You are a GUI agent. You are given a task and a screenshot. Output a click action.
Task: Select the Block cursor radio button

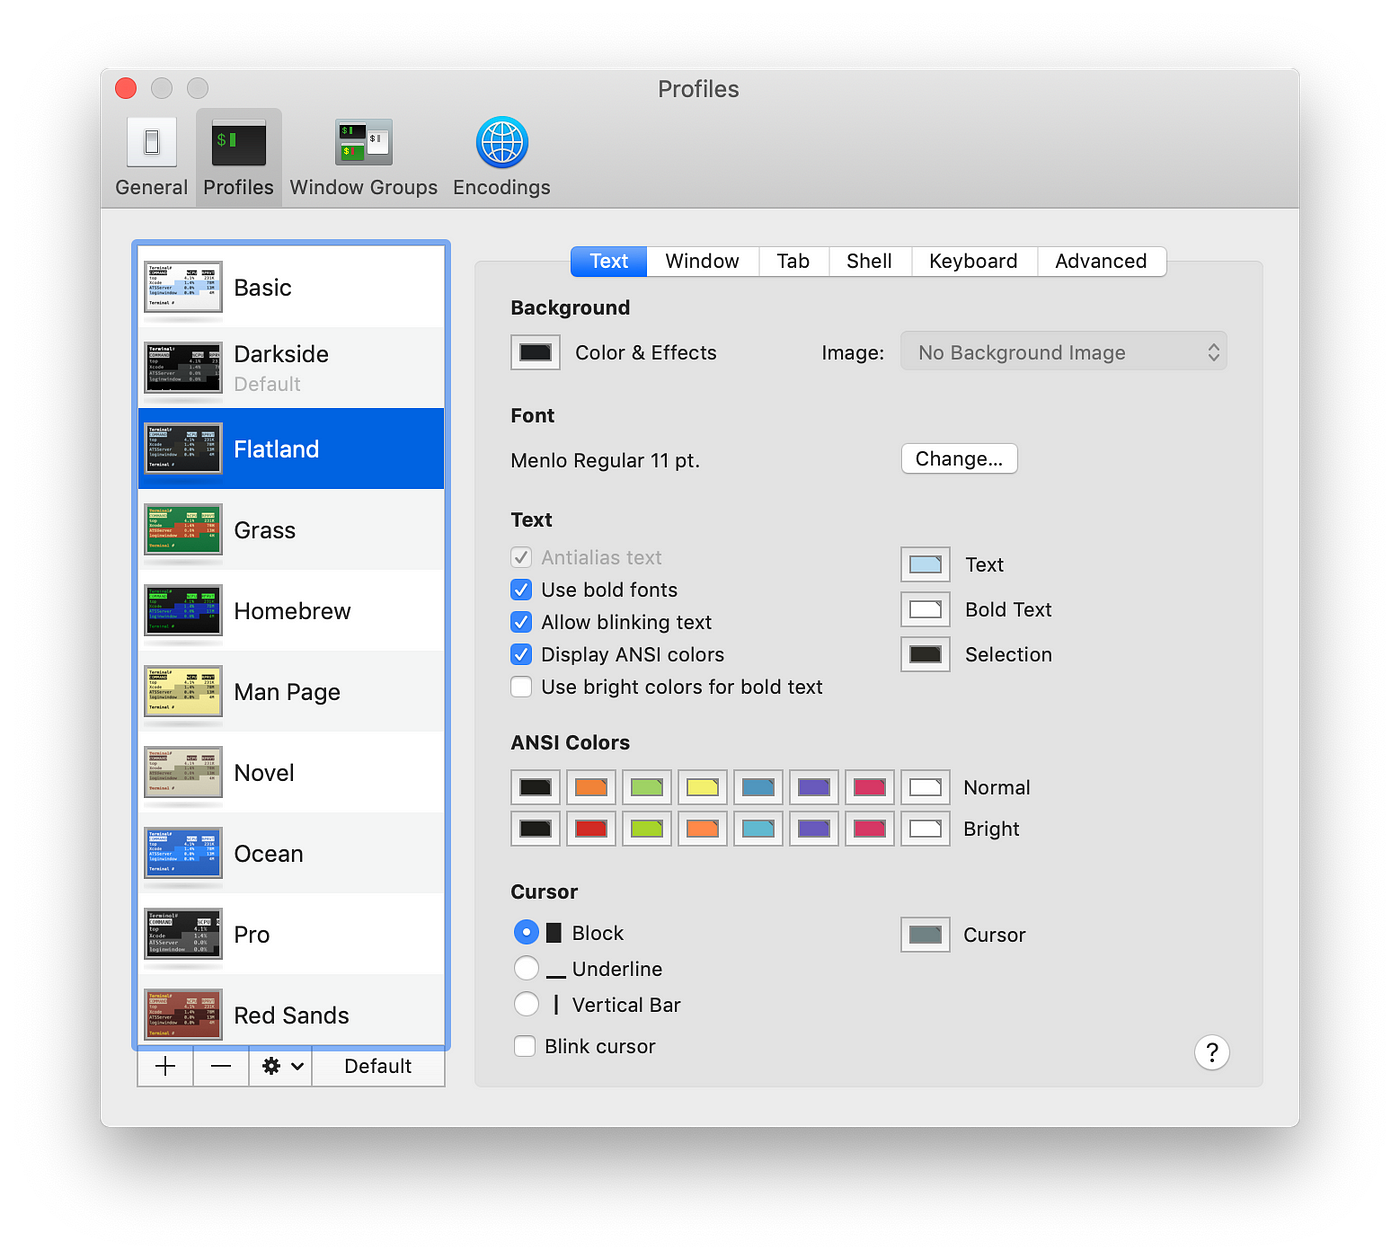(x=526, y=932)
